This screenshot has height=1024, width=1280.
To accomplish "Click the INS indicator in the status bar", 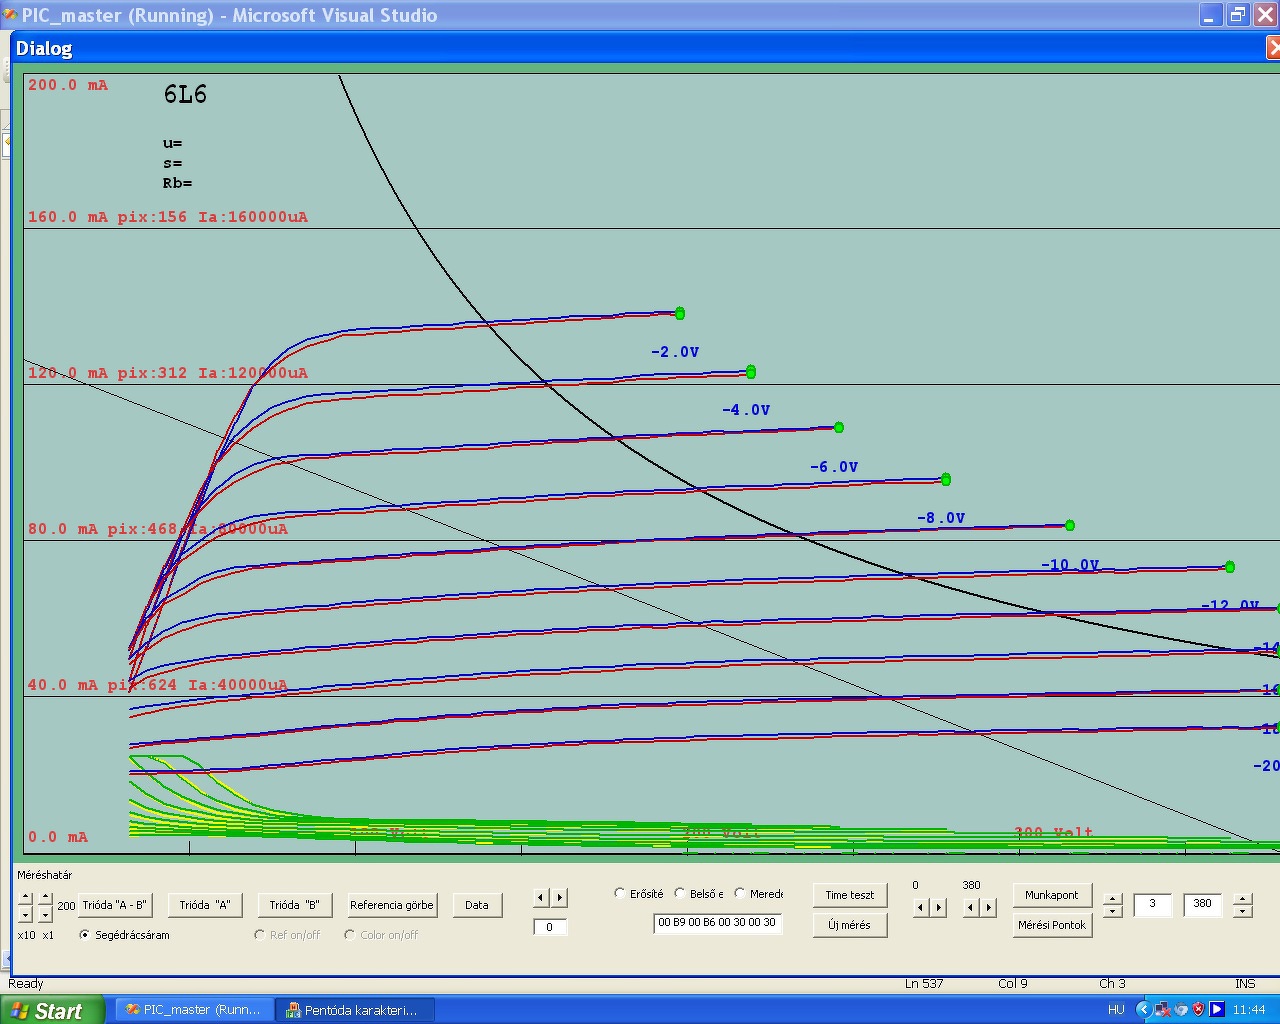I will point(1245,984).
